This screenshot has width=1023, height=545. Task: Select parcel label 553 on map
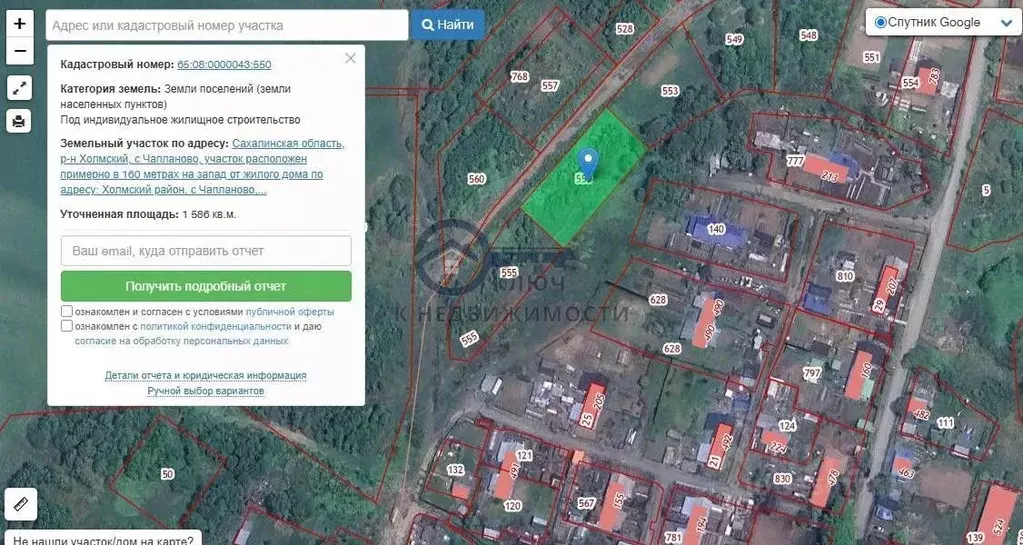[x=670, y=91]
